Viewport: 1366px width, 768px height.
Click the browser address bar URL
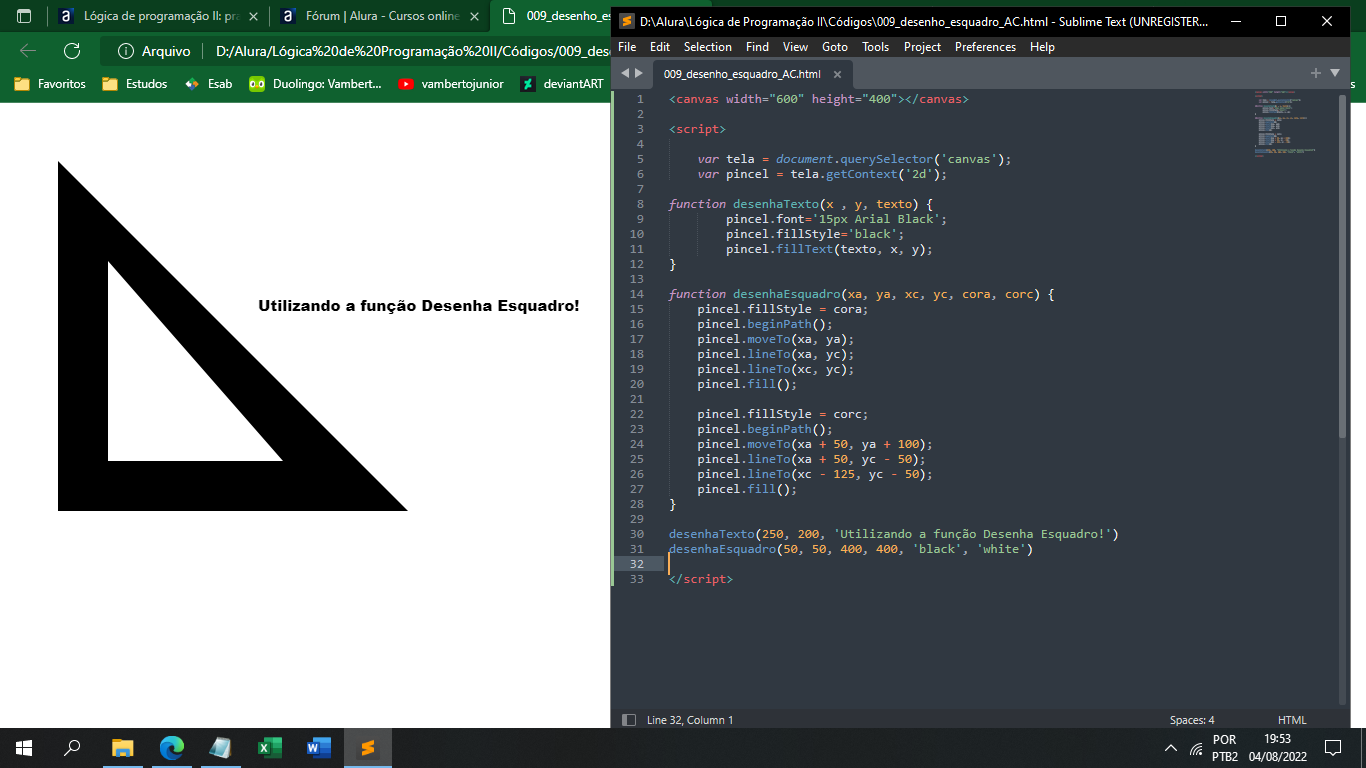(412, 51)
